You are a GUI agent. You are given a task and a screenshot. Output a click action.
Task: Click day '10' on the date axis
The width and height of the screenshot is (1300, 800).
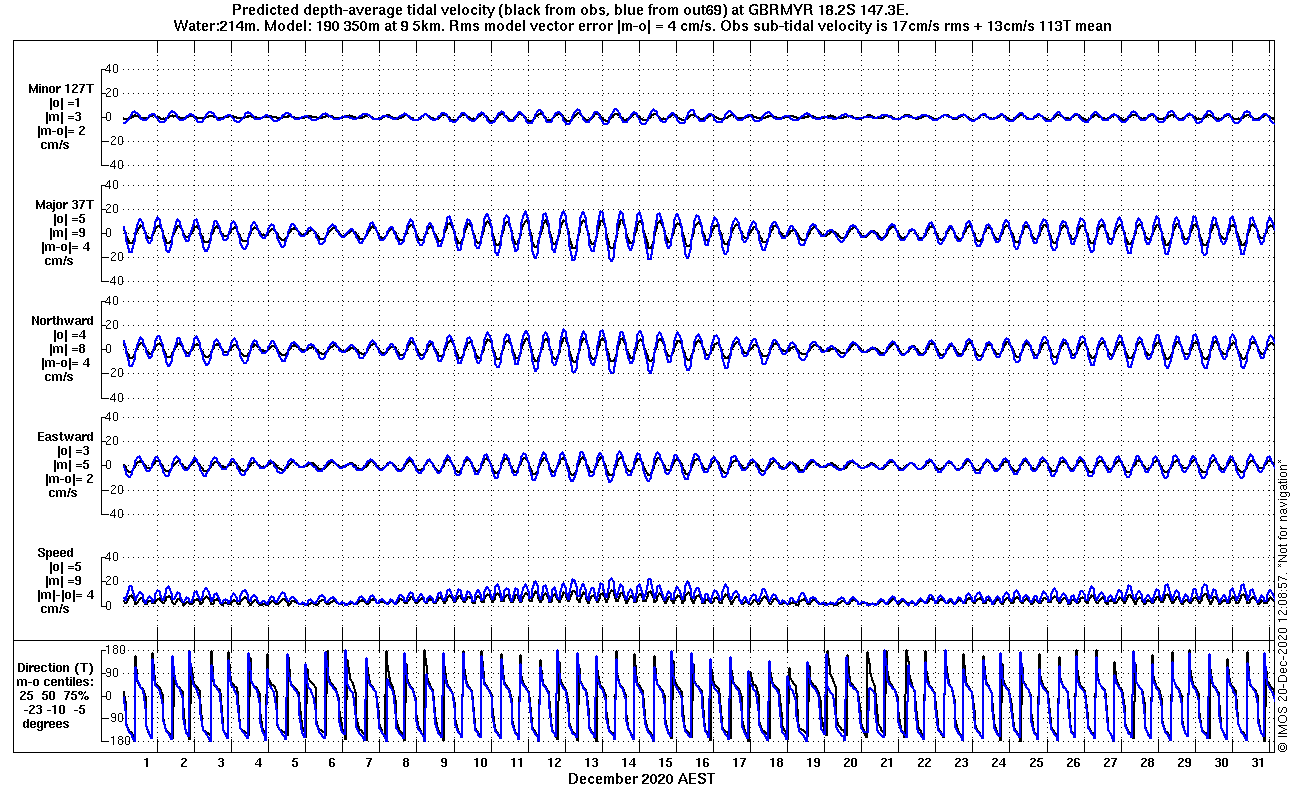point(481,762)
